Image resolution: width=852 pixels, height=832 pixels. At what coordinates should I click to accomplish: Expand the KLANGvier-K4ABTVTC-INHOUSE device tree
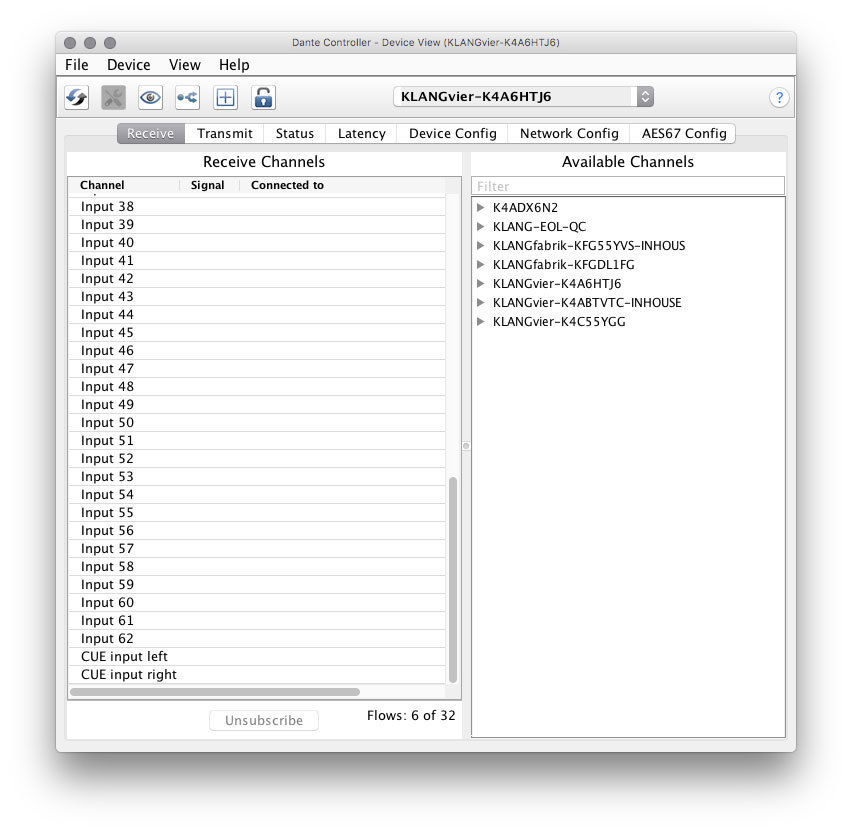tap(480, 303)
